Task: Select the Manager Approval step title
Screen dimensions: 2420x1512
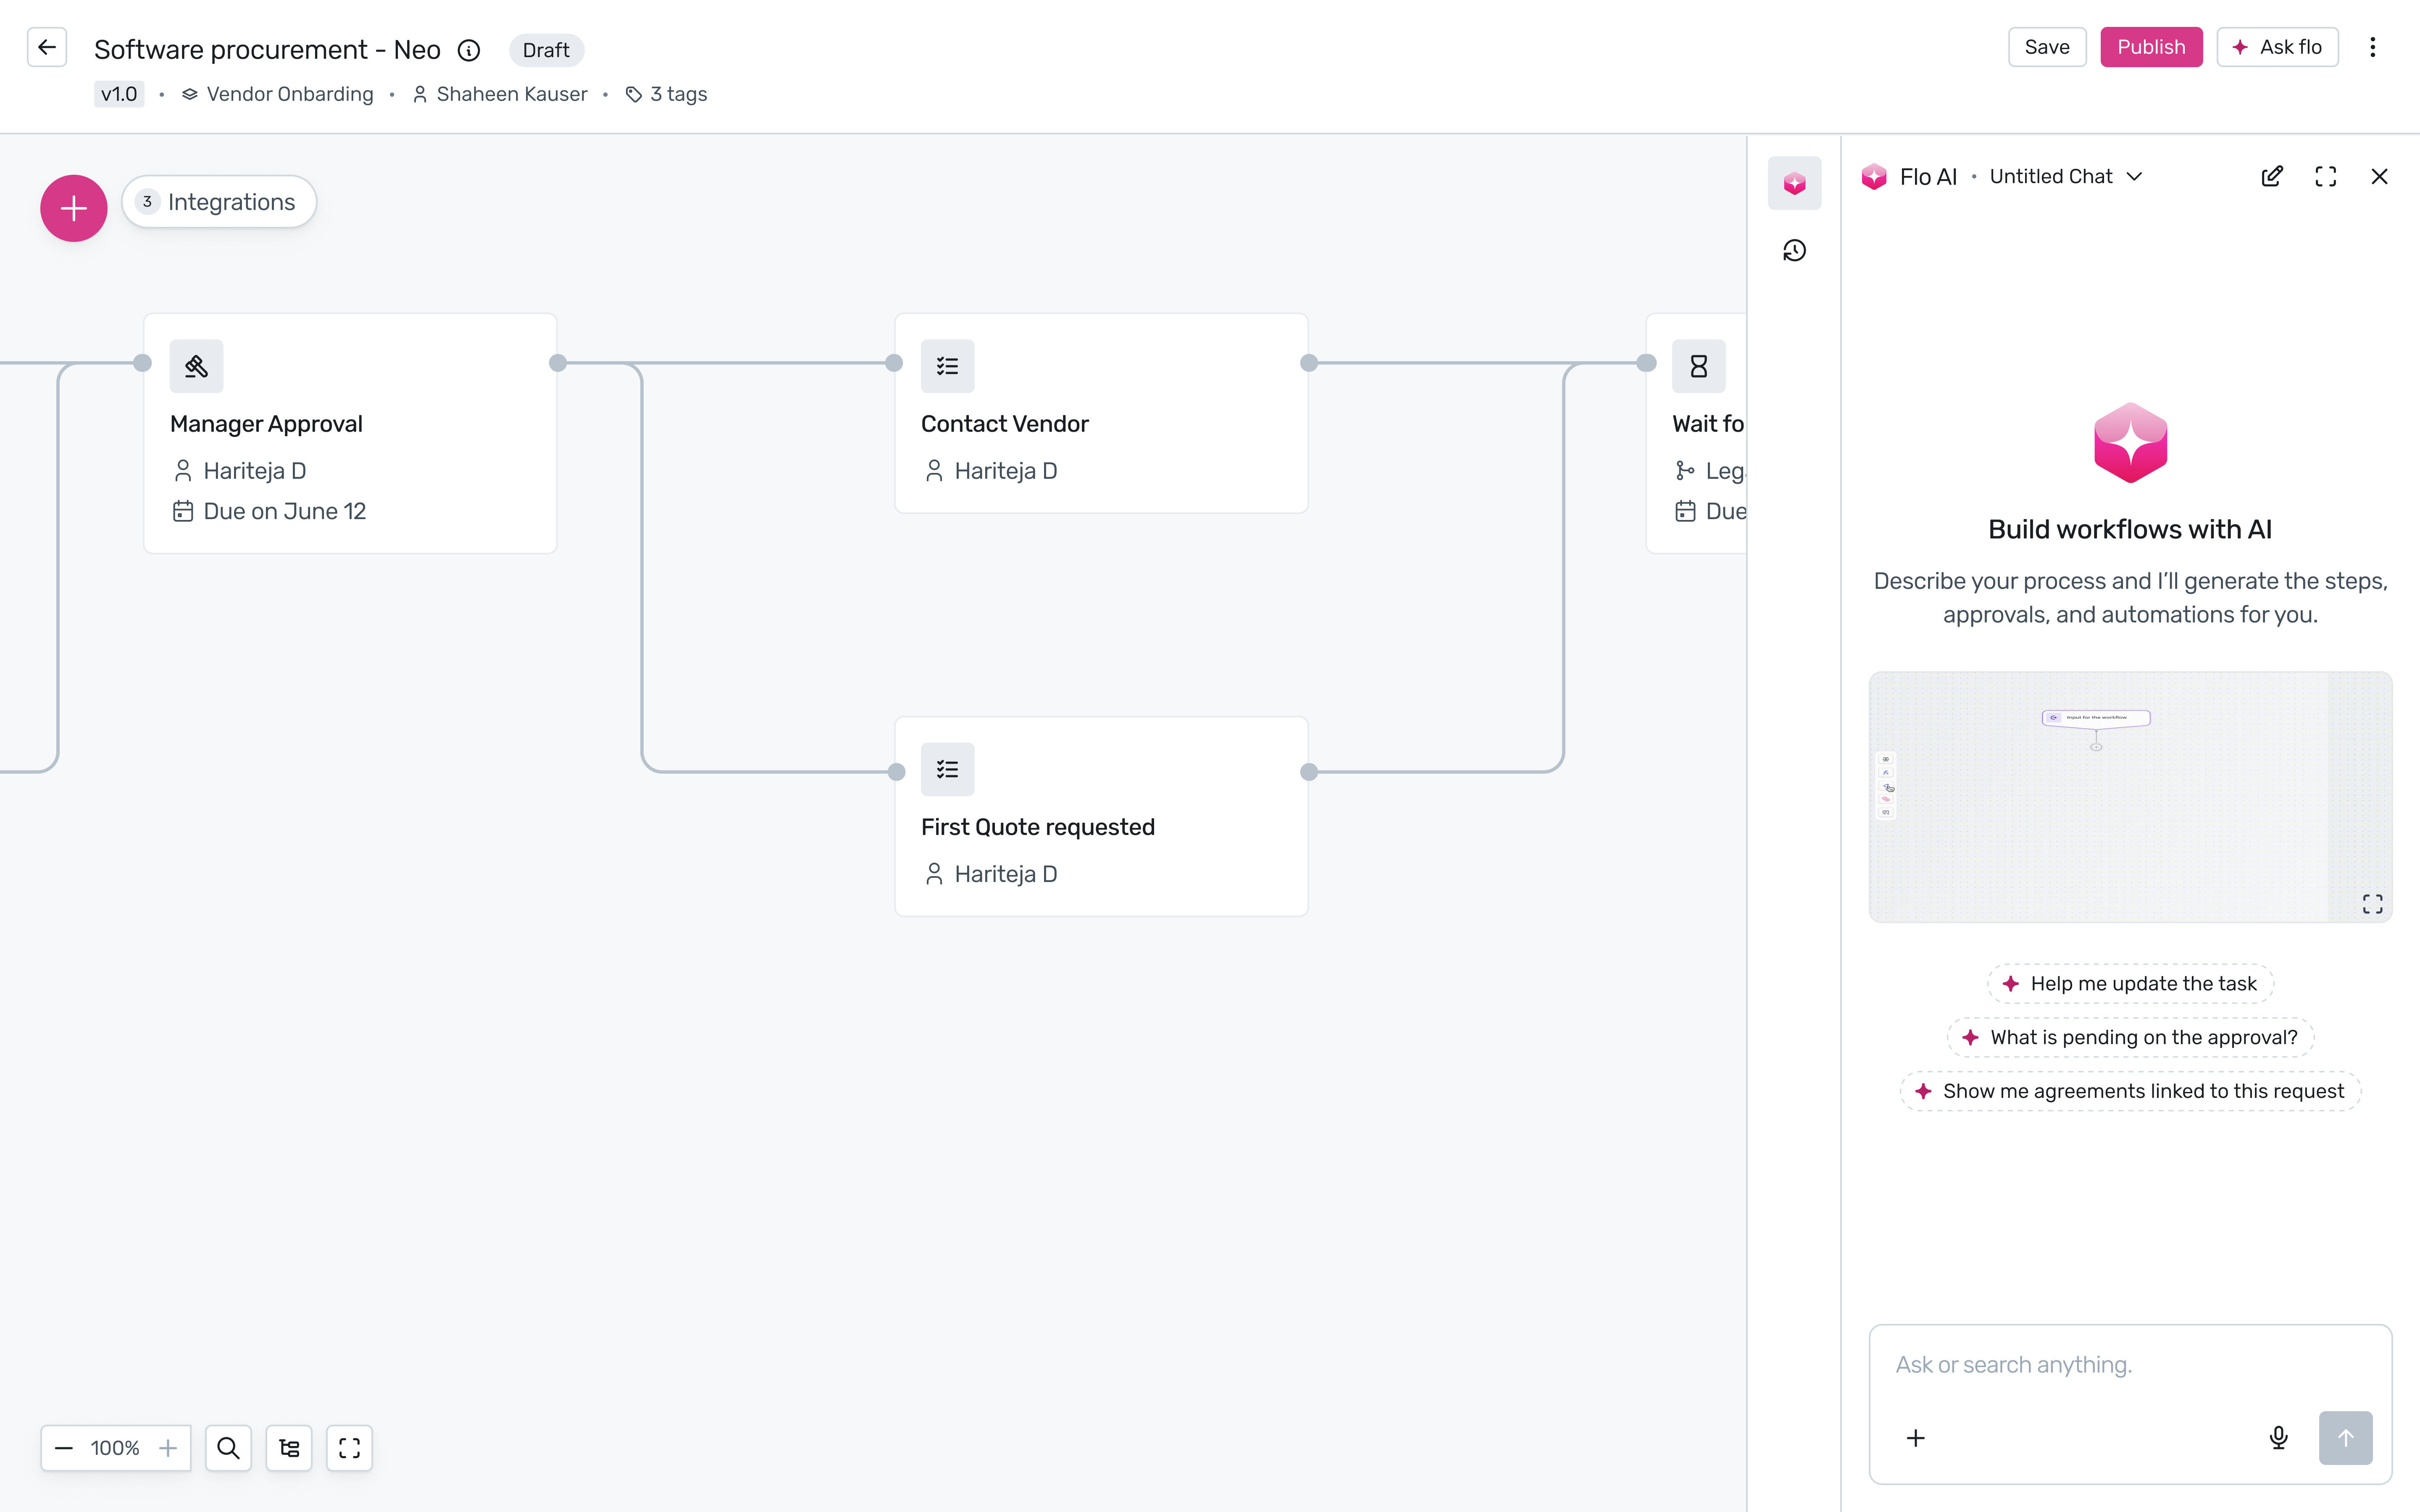Action: point(266,424)
